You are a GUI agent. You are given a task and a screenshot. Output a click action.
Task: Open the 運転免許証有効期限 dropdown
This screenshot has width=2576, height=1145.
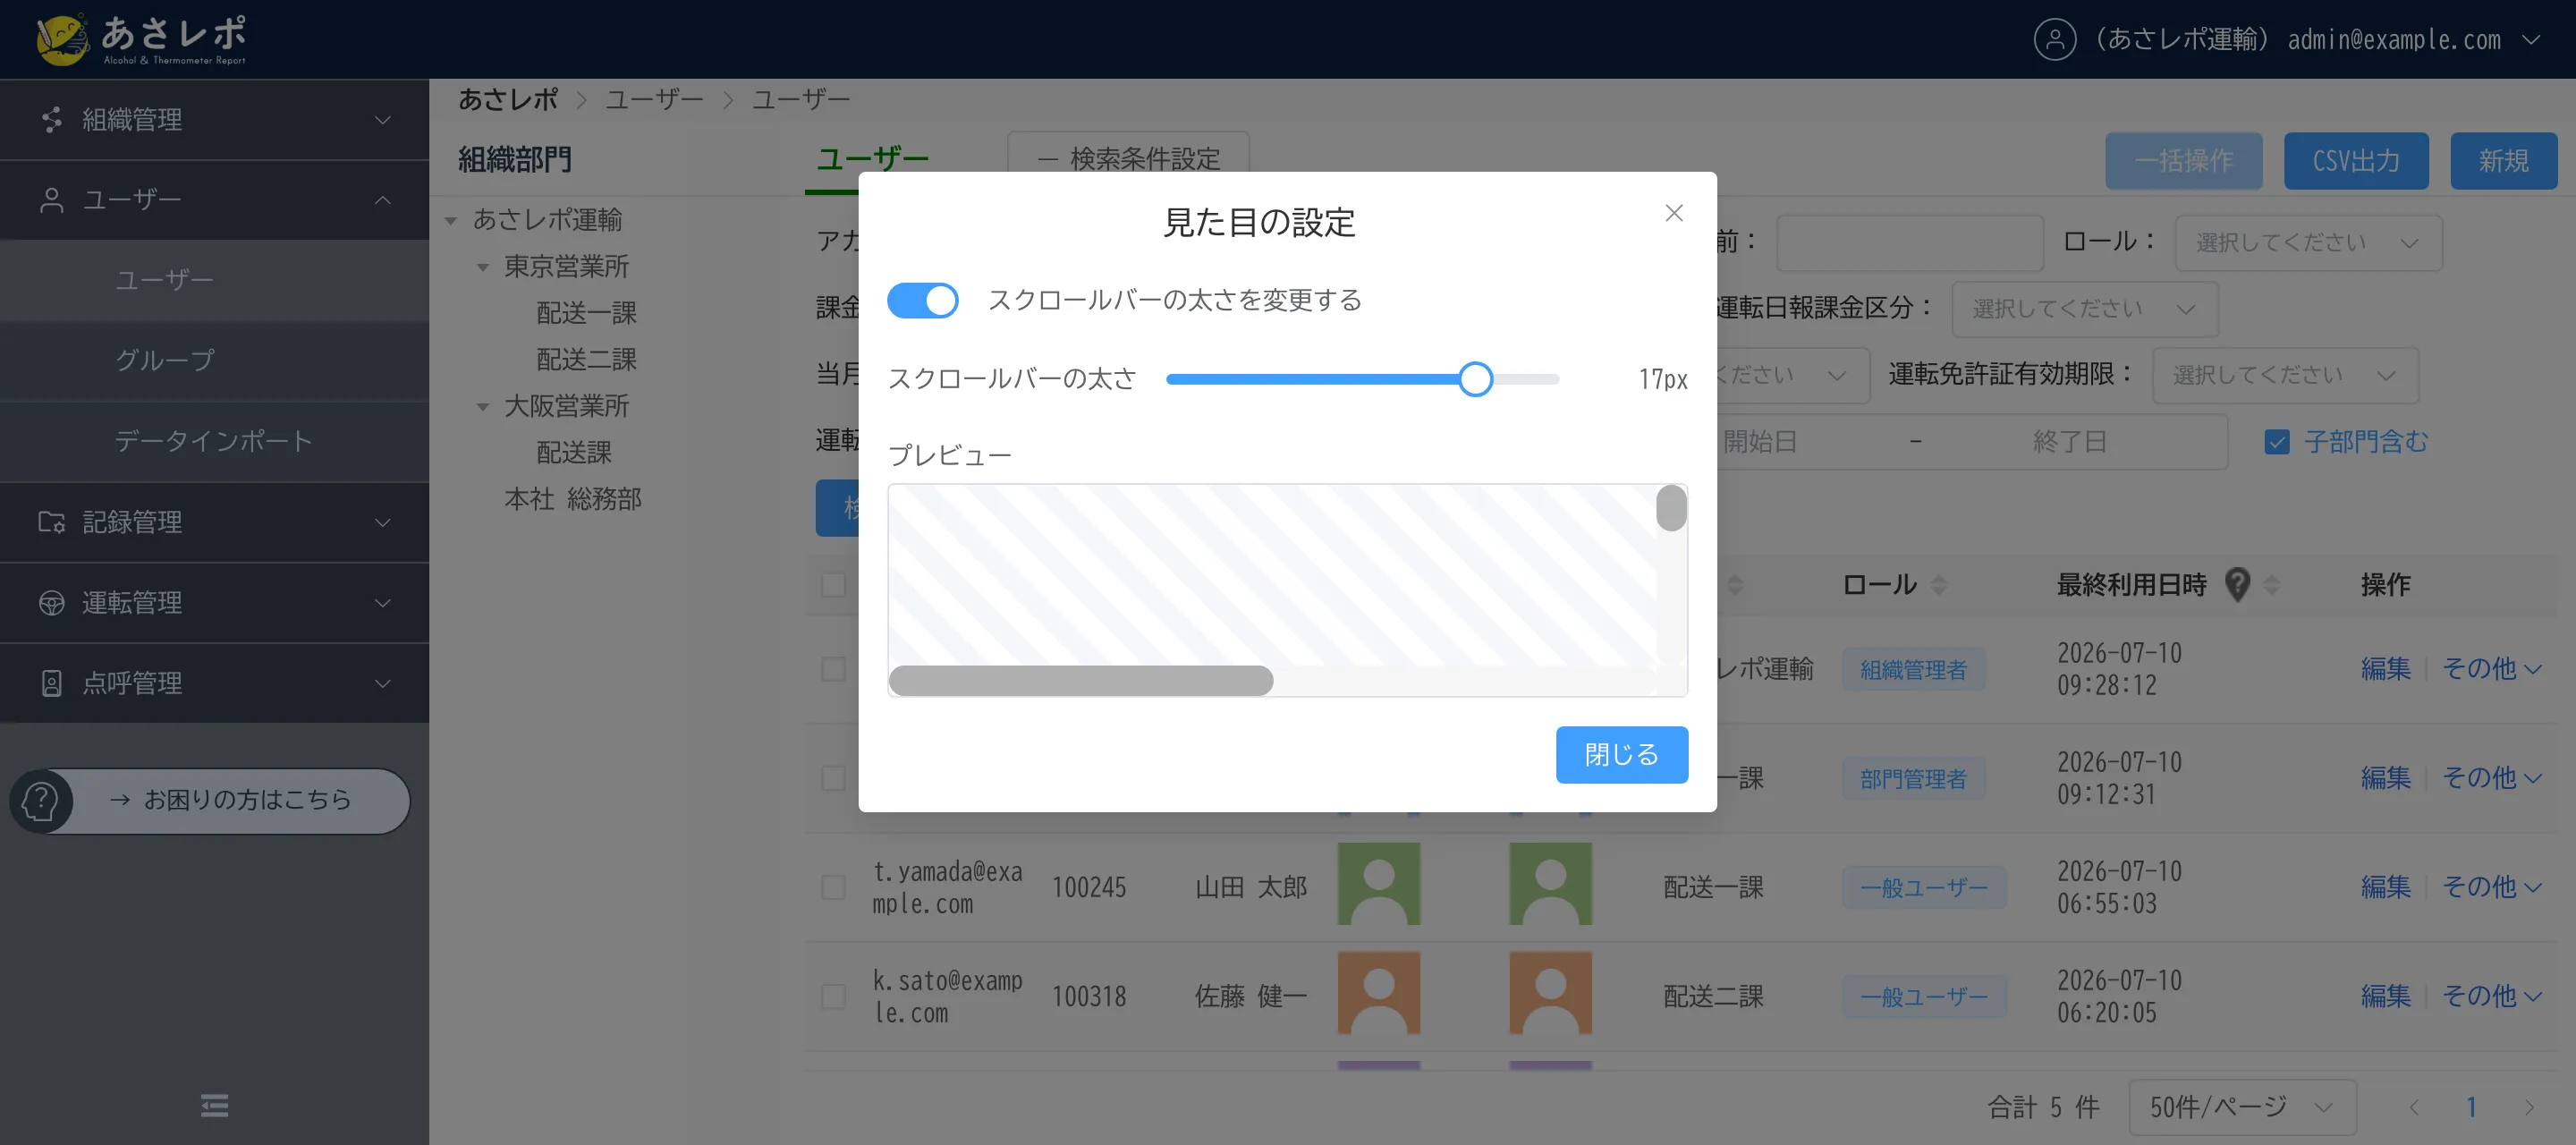2285,375
